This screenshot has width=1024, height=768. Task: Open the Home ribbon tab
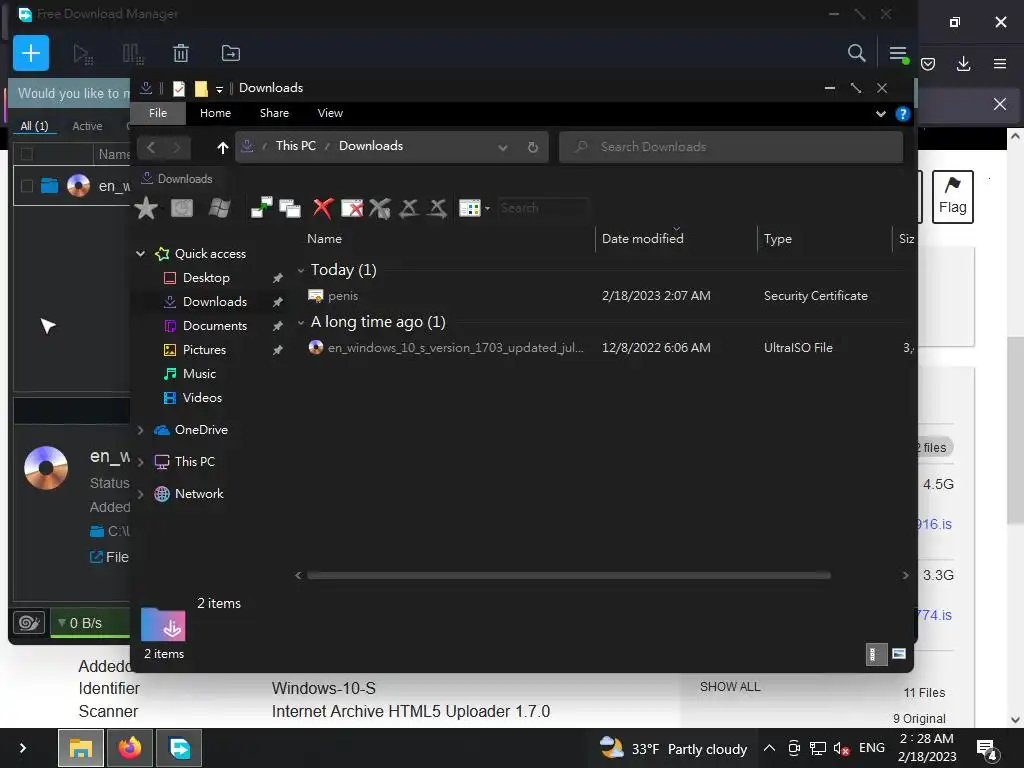coord(216,113)
